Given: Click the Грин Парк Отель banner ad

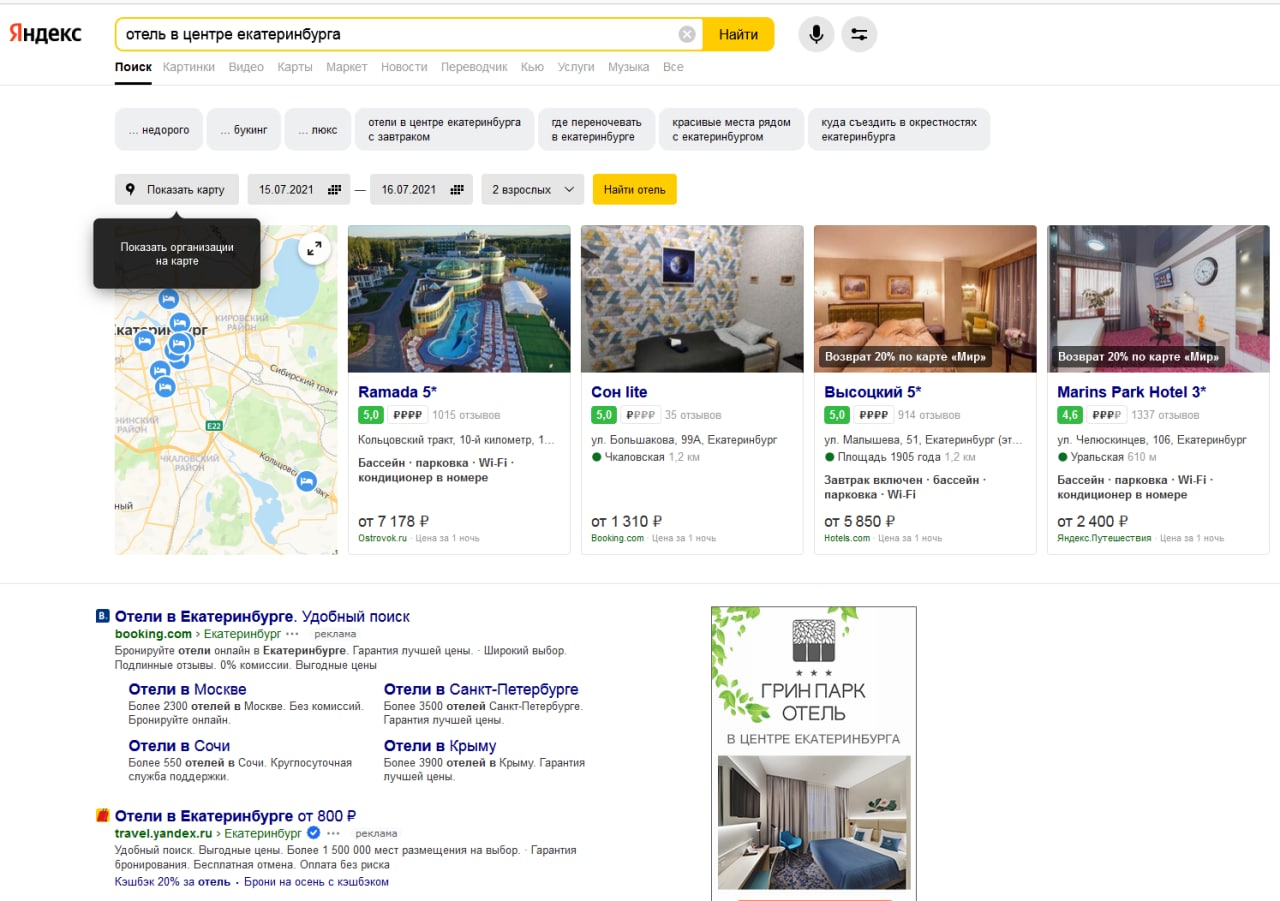Looking at the screenshot, I should pos(813,753).
